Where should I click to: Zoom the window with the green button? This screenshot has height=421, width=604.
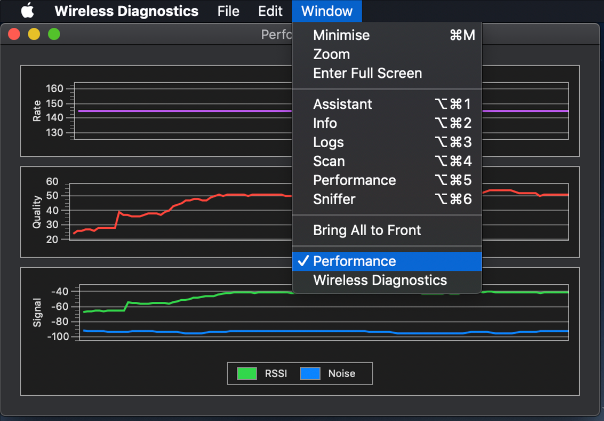[54, 34]
